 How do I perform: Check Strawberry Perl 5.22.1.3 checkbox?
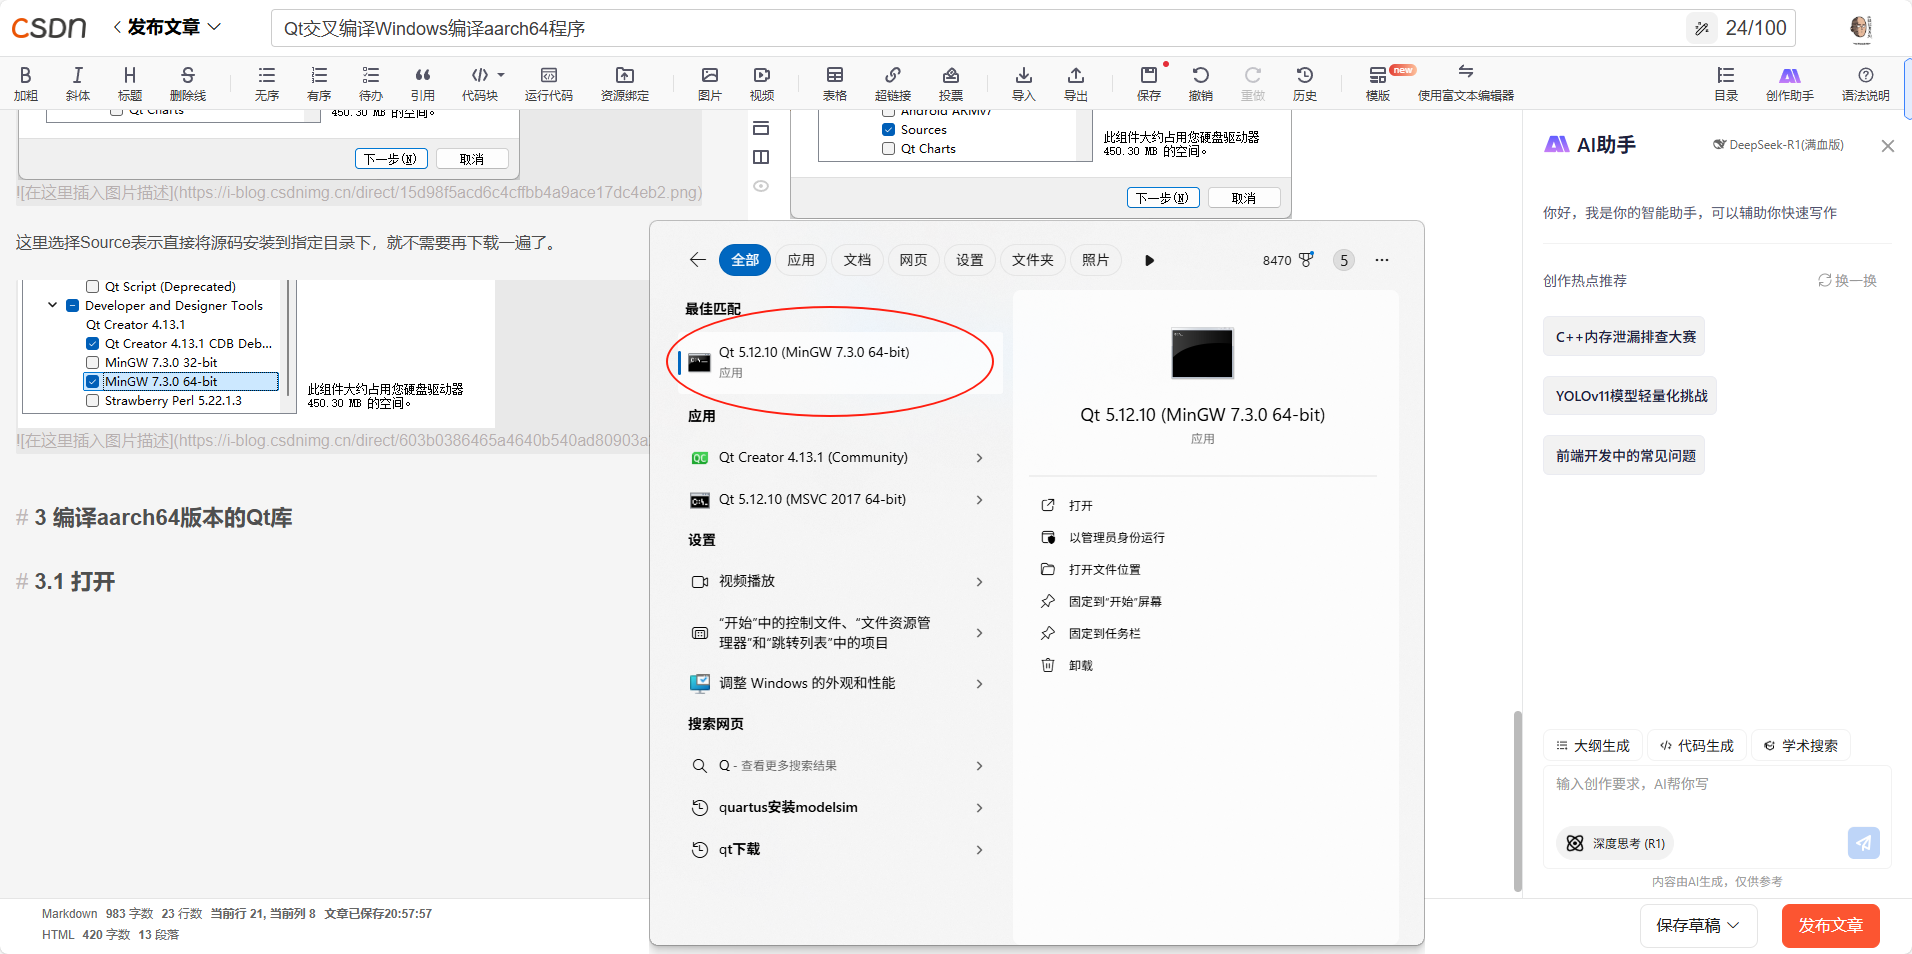coord(93,401)
